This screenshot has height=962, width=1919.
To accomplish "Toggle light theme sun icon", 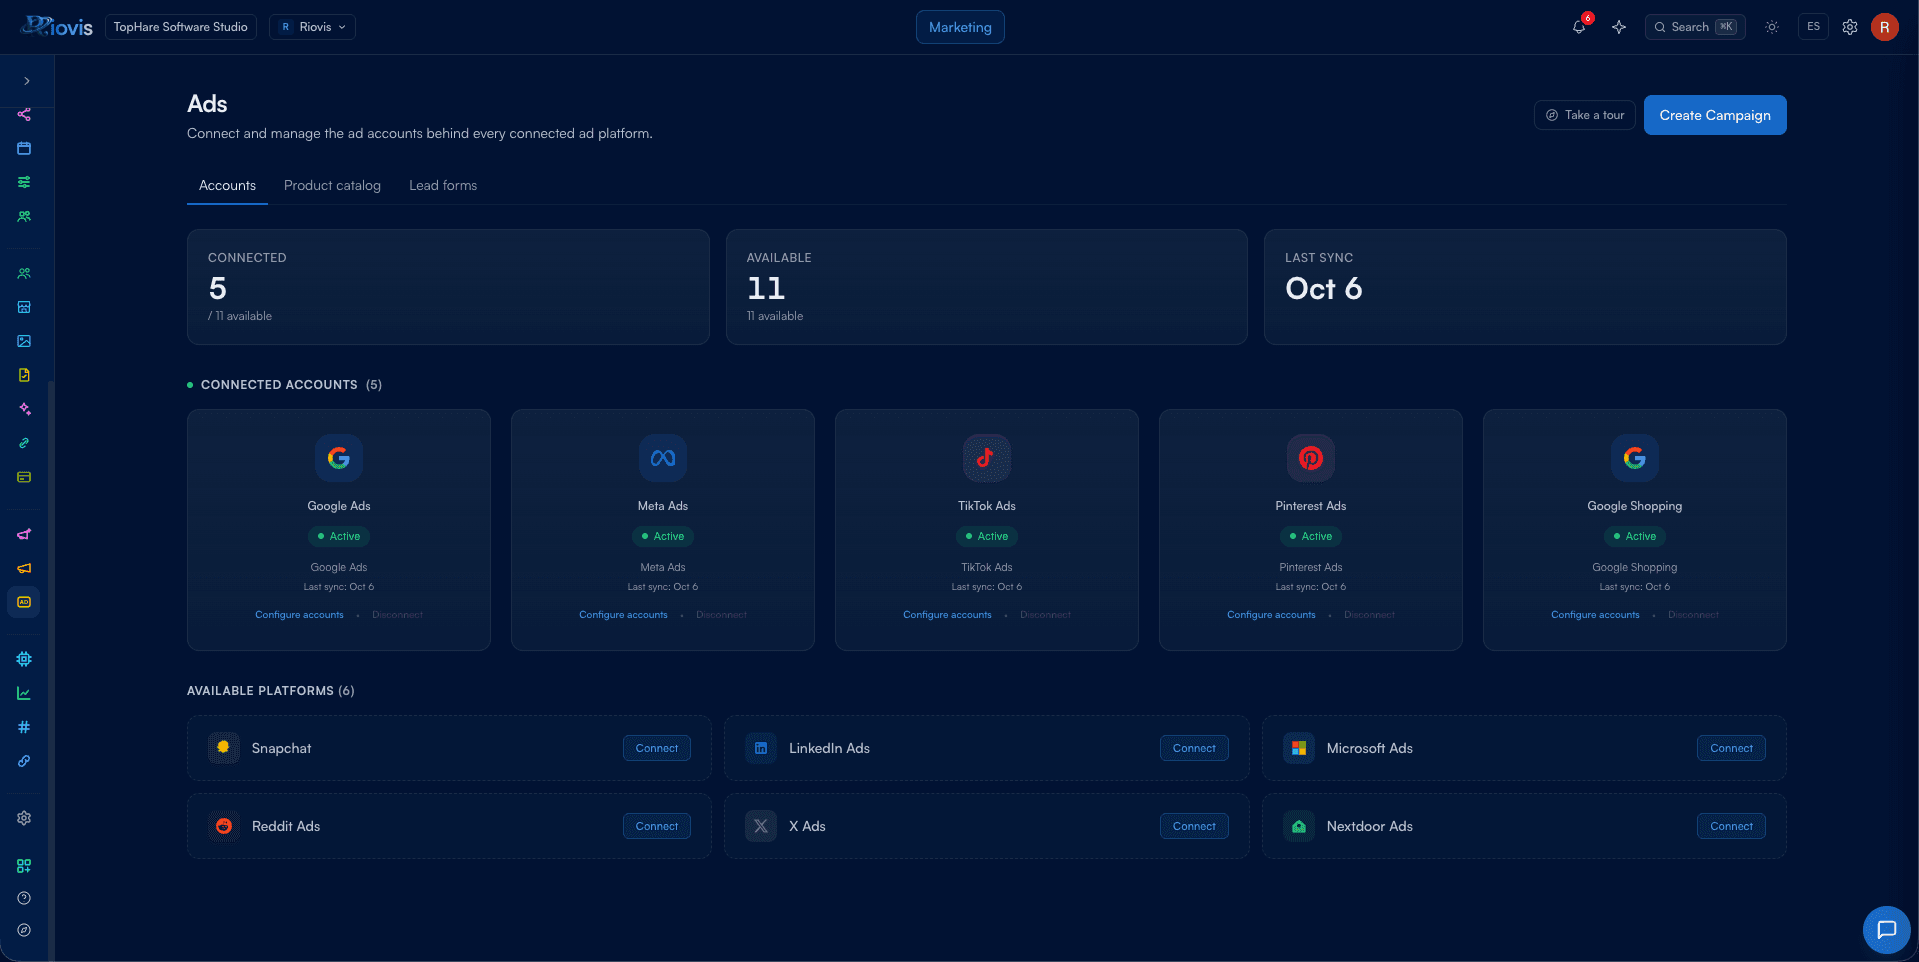I will [x=1772, y=27].
